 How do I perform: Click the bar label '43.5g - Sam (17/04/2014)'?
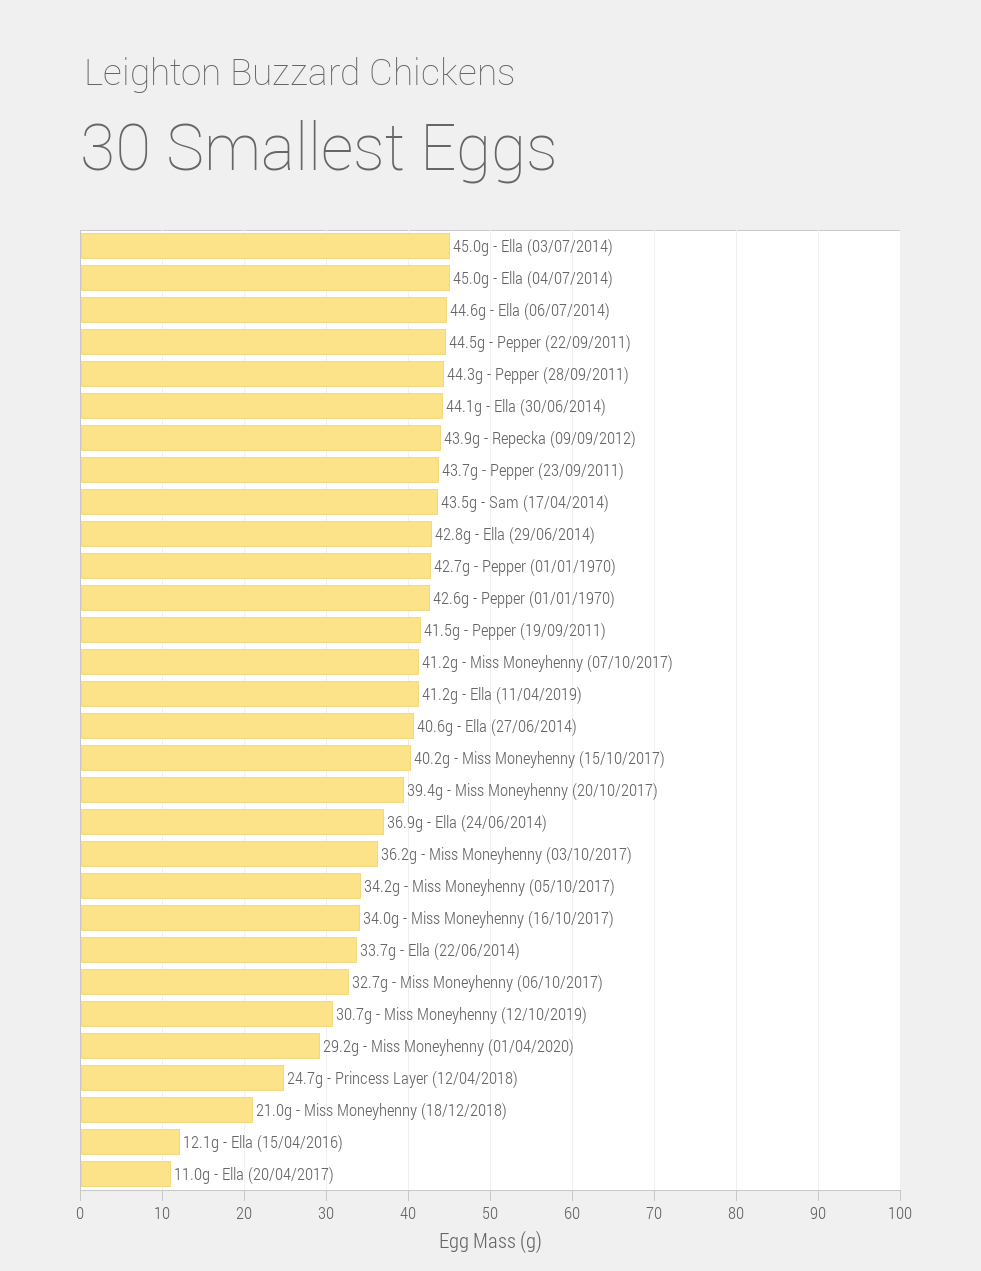pos(524,502)
